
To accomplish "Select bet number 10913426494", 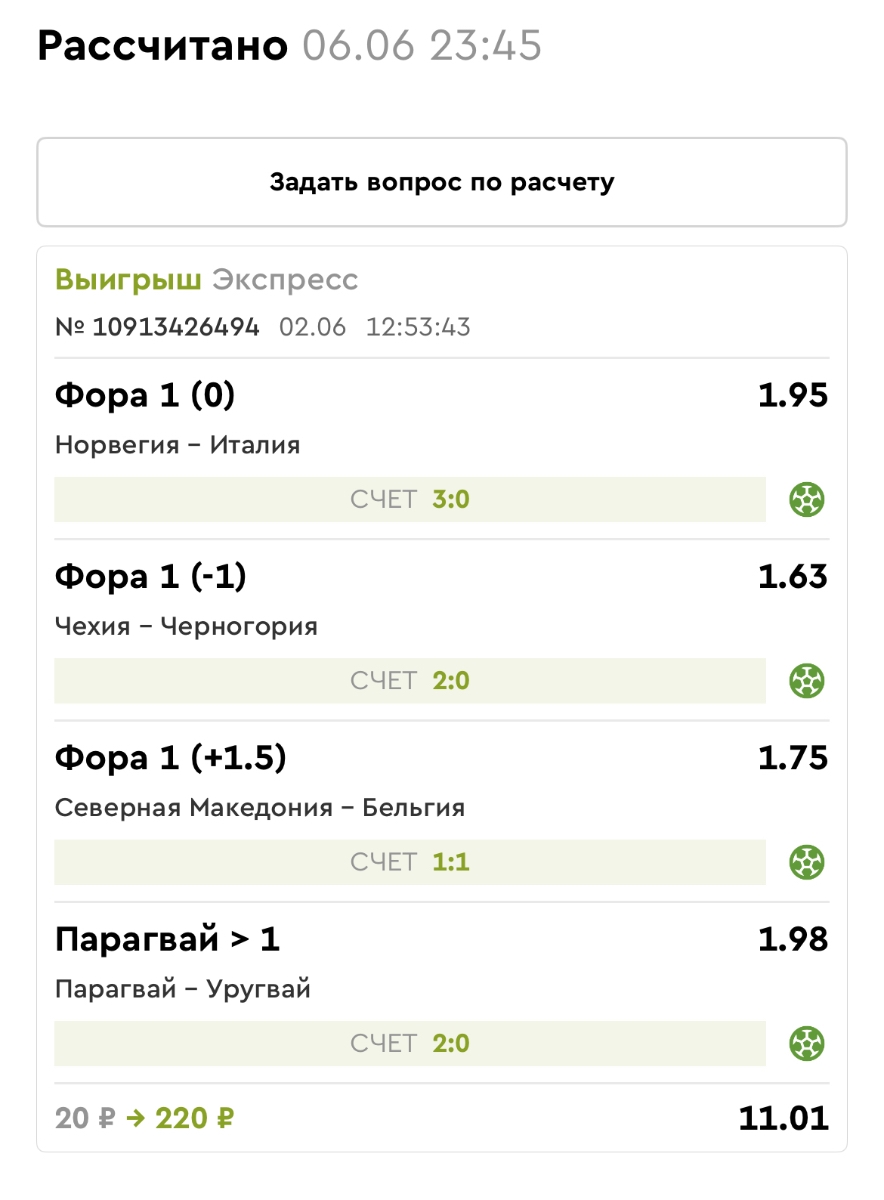I will 175,327.
